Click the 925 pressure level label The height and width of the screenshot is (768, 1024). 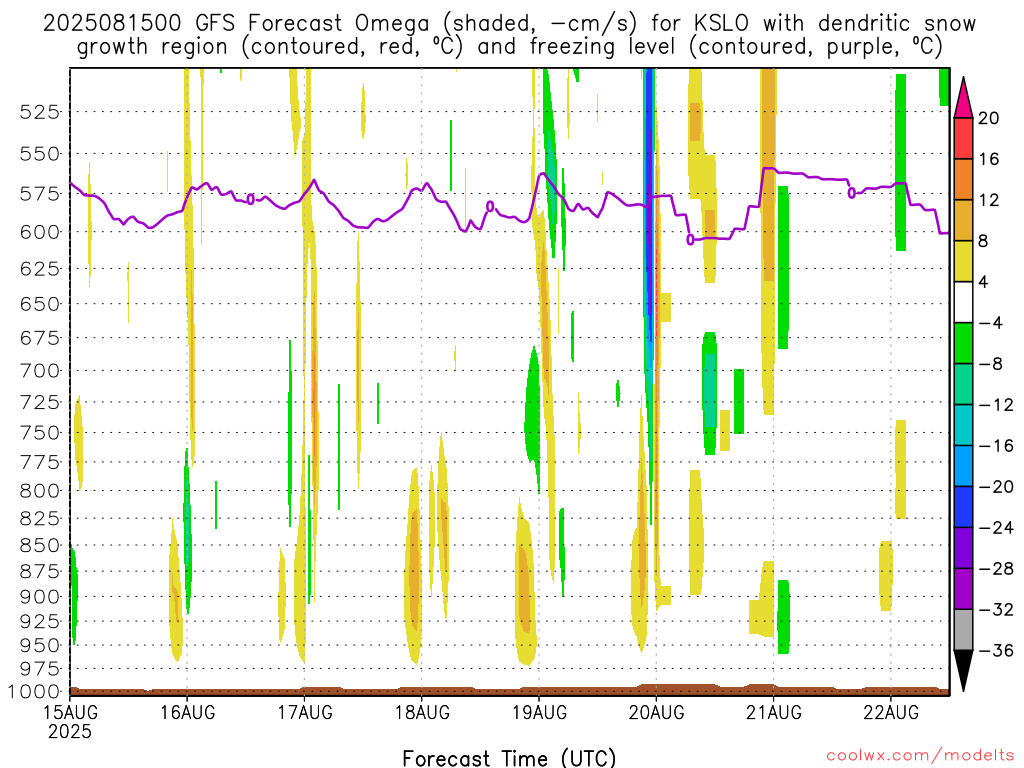[x=39, y=621]
